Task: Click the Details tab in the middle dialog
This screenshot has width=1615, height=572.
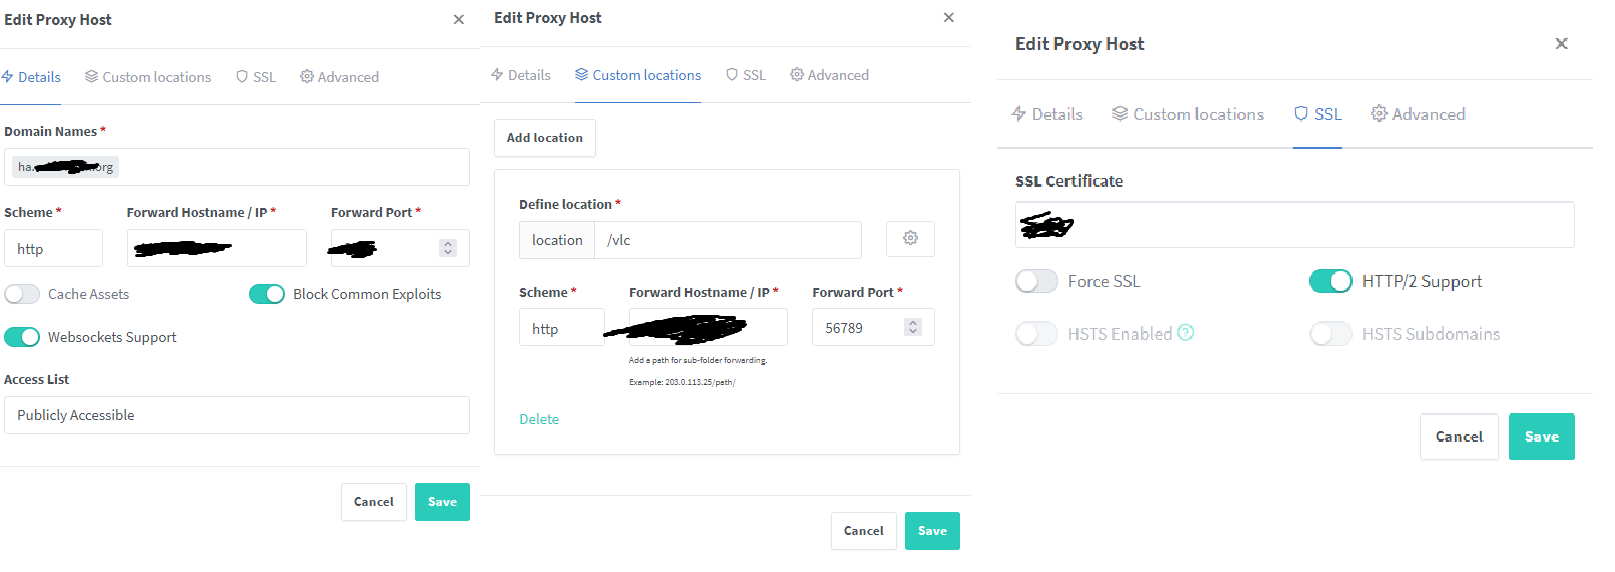Action: pos(520,75)
